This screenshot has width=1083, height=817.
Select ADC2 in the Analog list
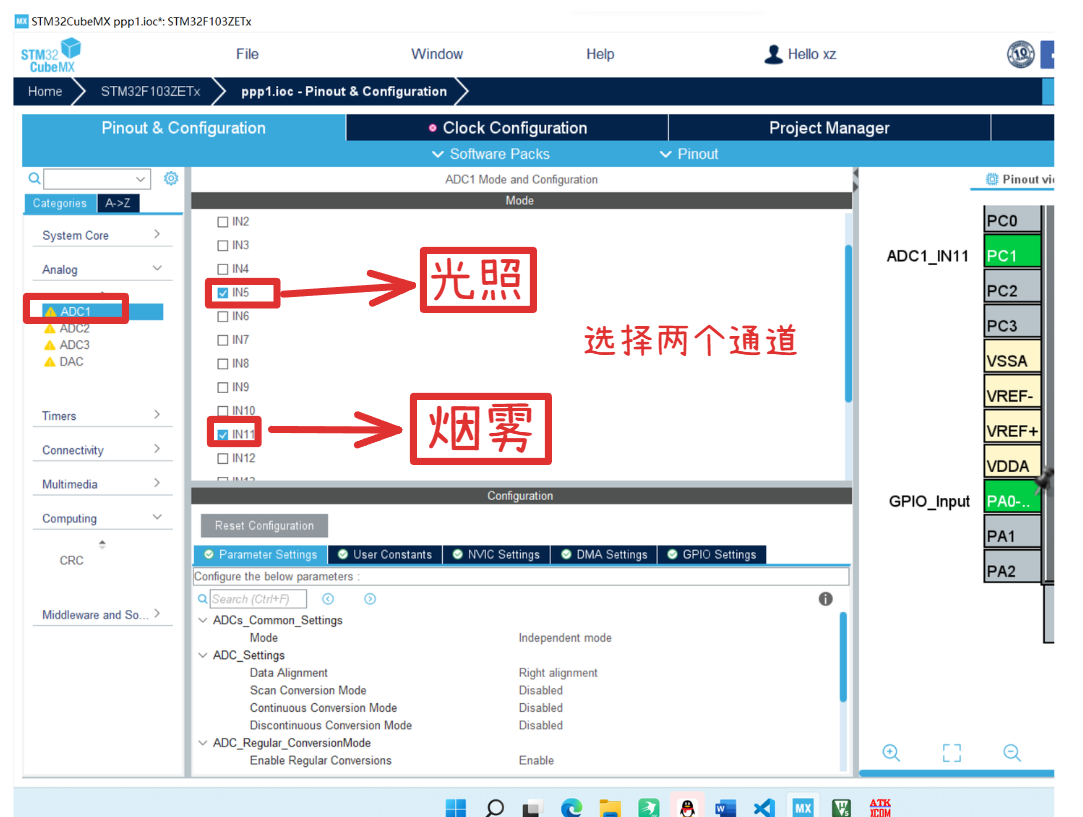[75, 329]
